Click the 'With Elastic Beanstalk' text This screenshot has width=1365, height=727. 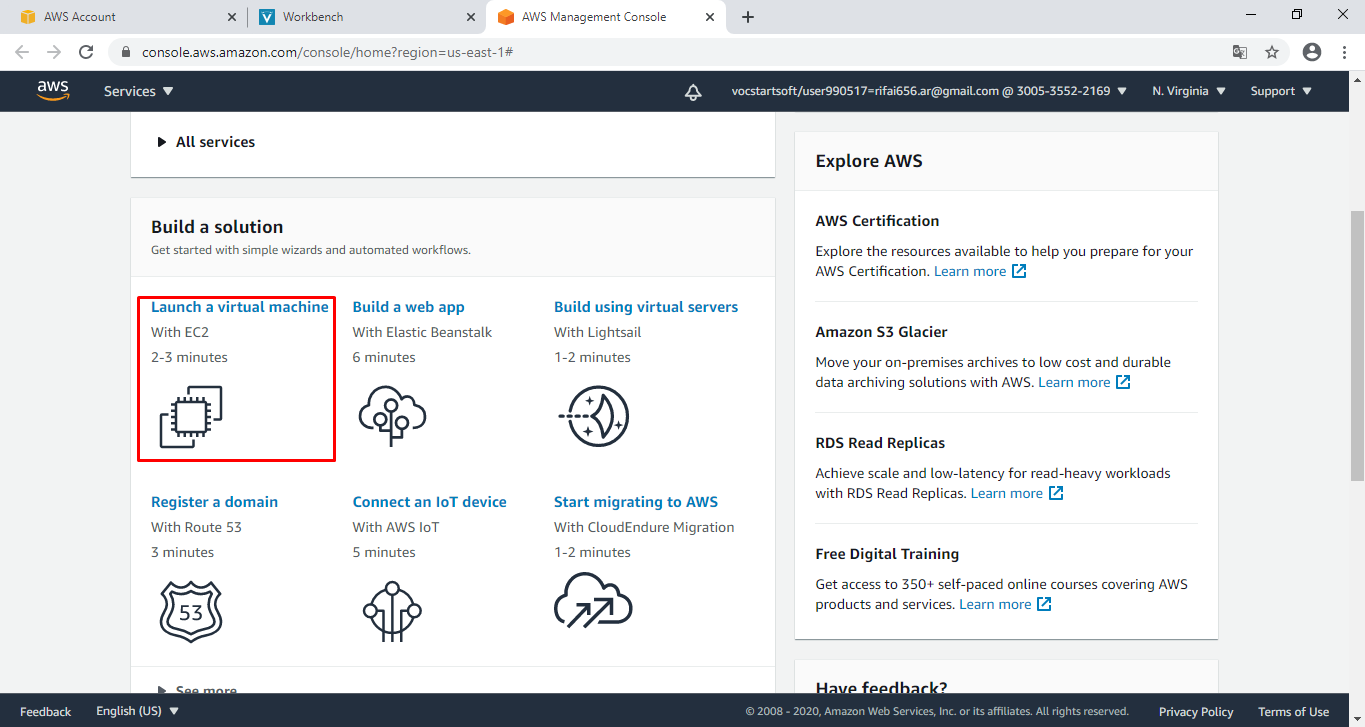point(423,332)
